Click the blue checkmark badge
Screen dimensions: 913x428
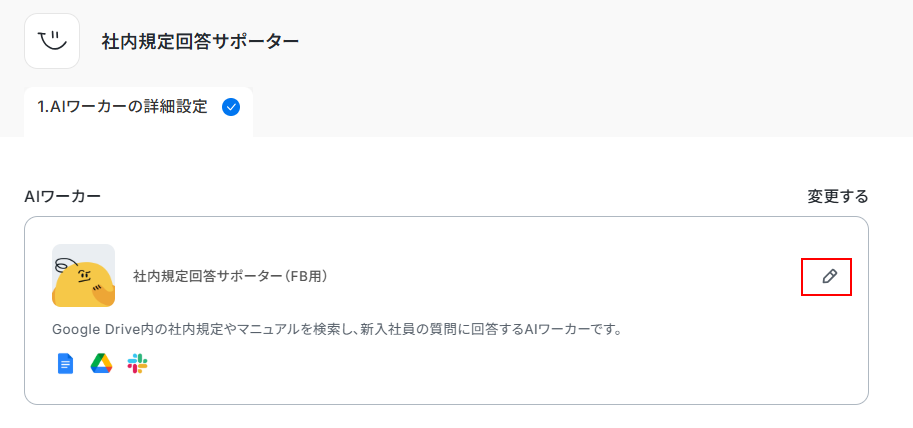point(231,107)
